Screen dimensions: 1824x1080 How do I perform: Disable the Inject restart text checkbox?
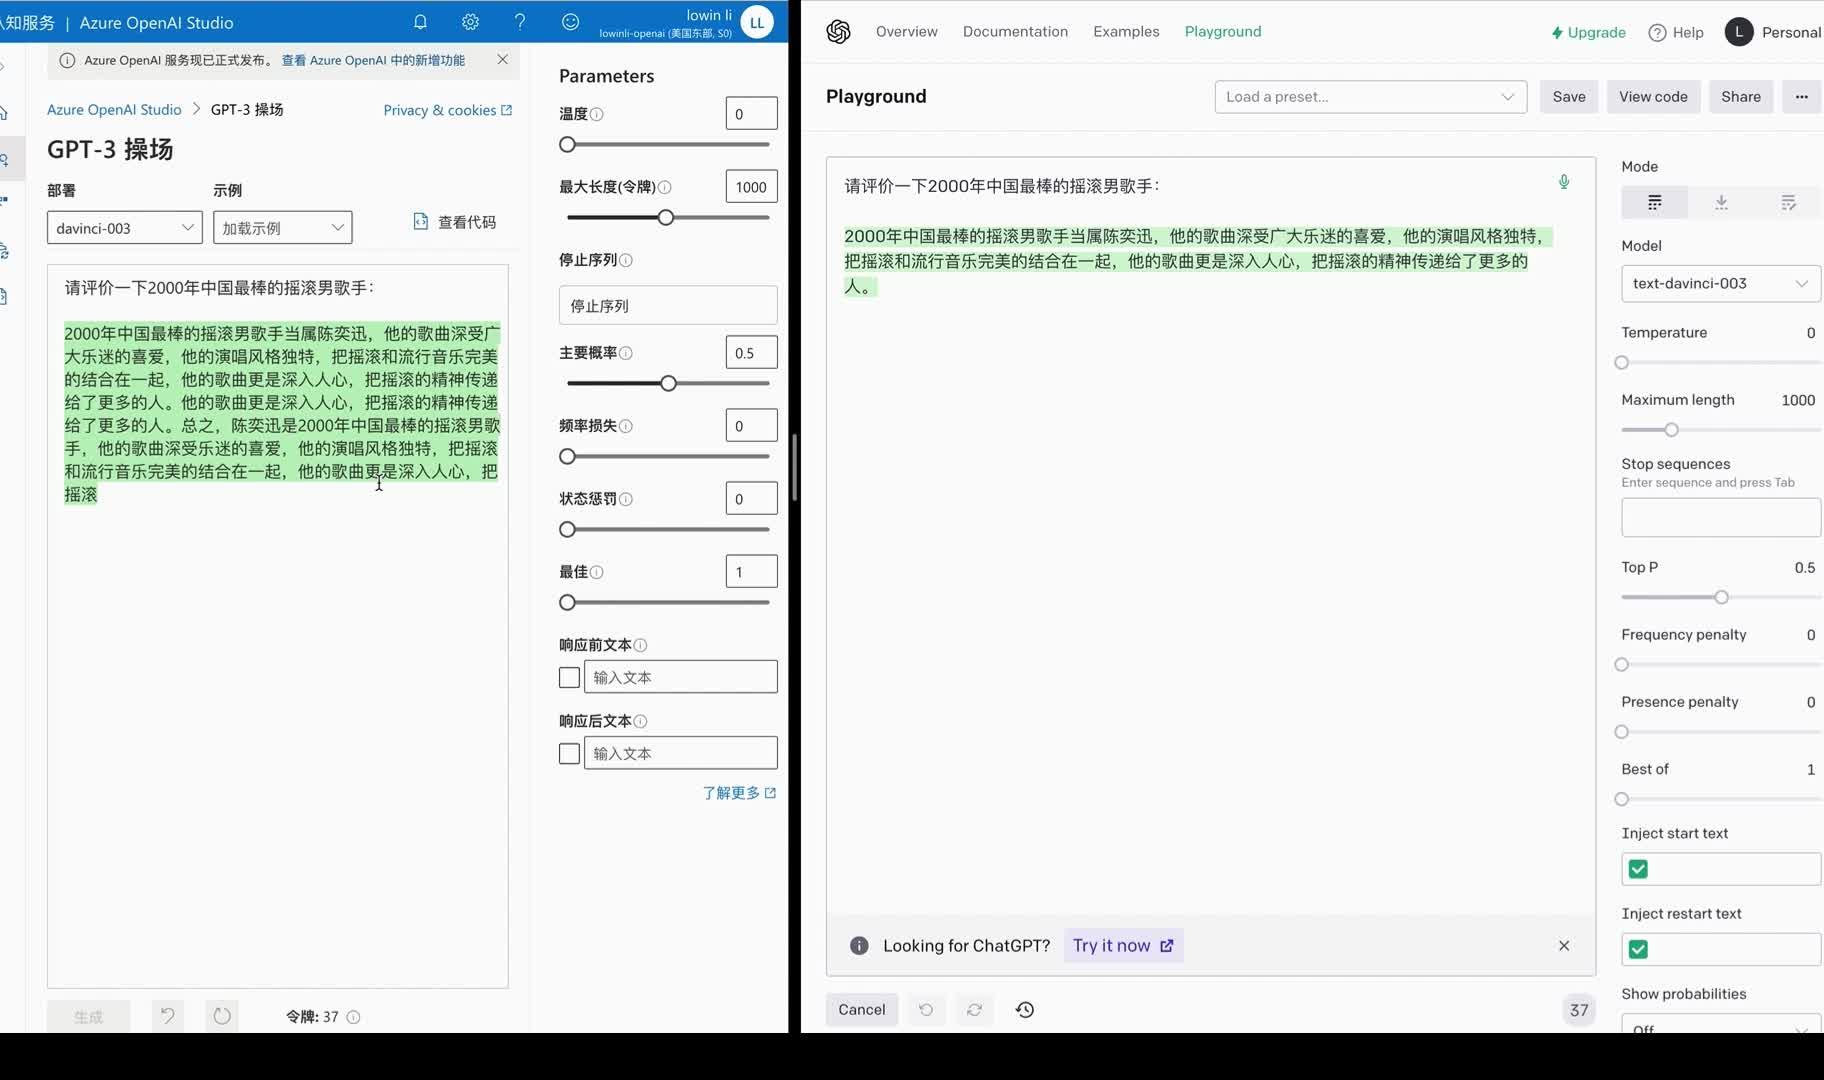[x=1638, y=948]
